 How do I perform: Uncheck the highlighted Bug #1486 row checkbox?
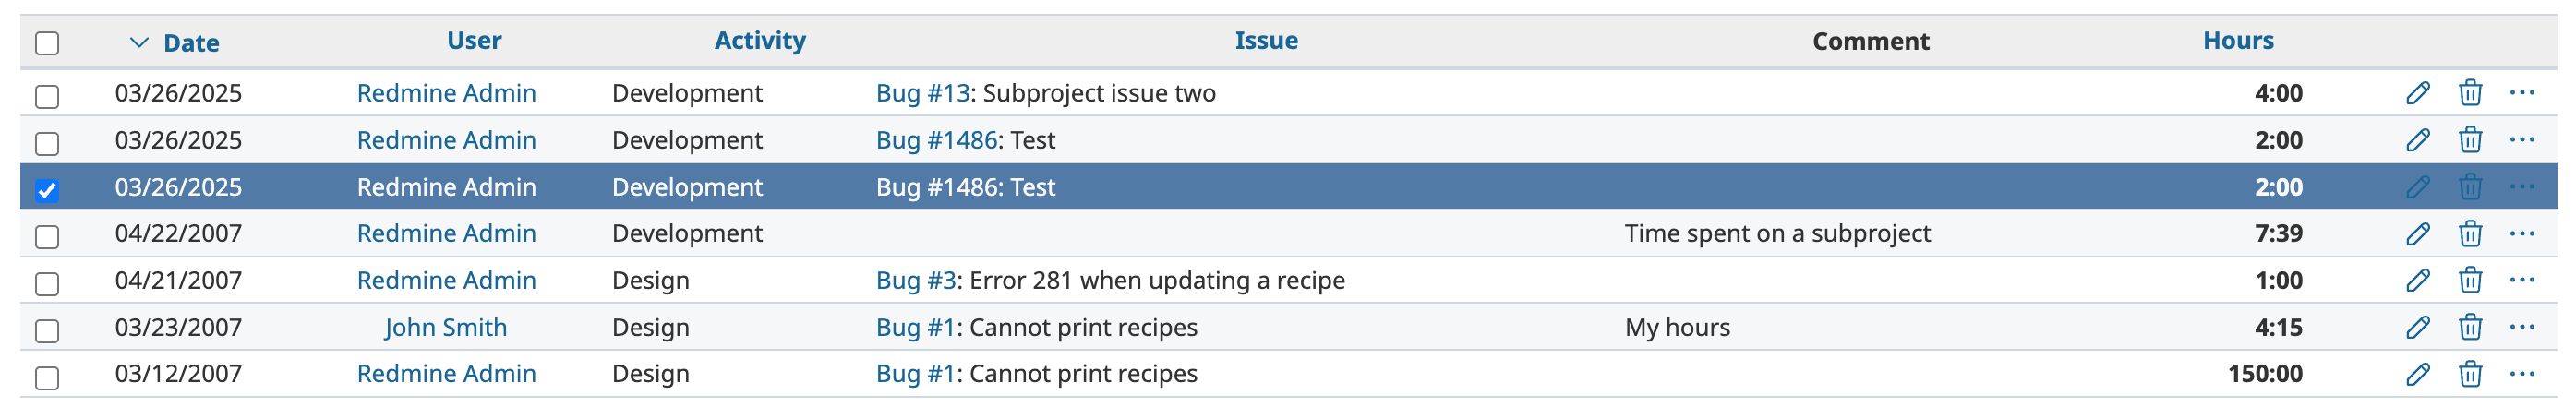pyautogui.click(x=47, y=190)
